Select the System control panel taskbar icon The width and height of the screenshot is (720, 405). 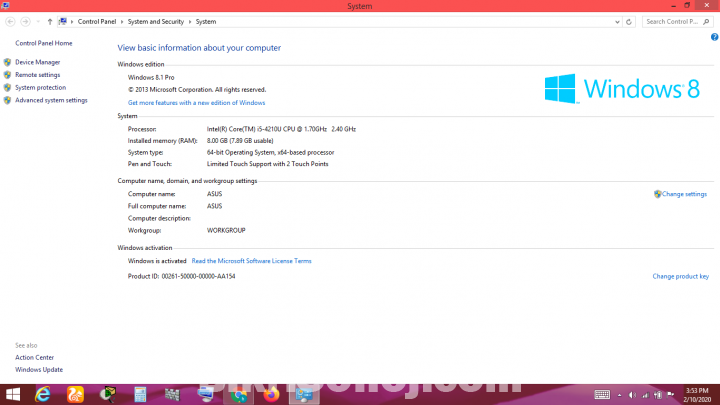coord(304,394)
